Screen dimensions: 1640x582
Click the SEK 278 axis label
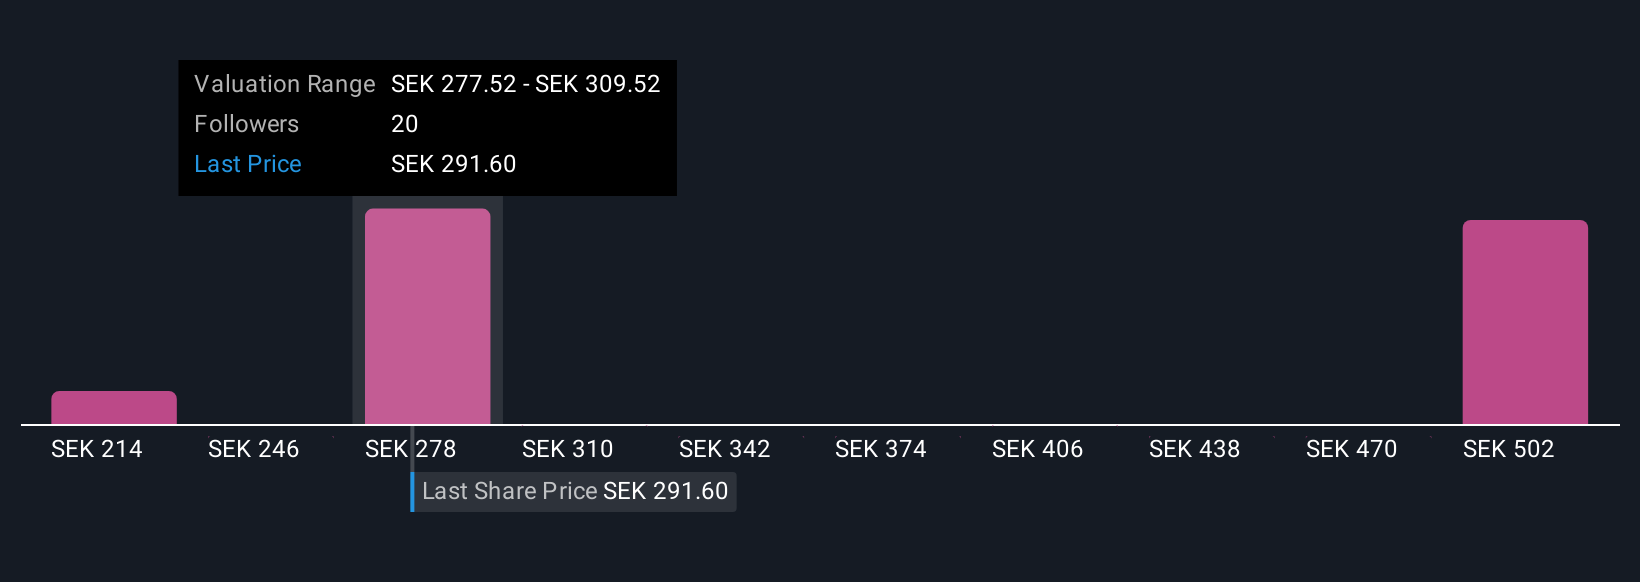coord(411,449)
